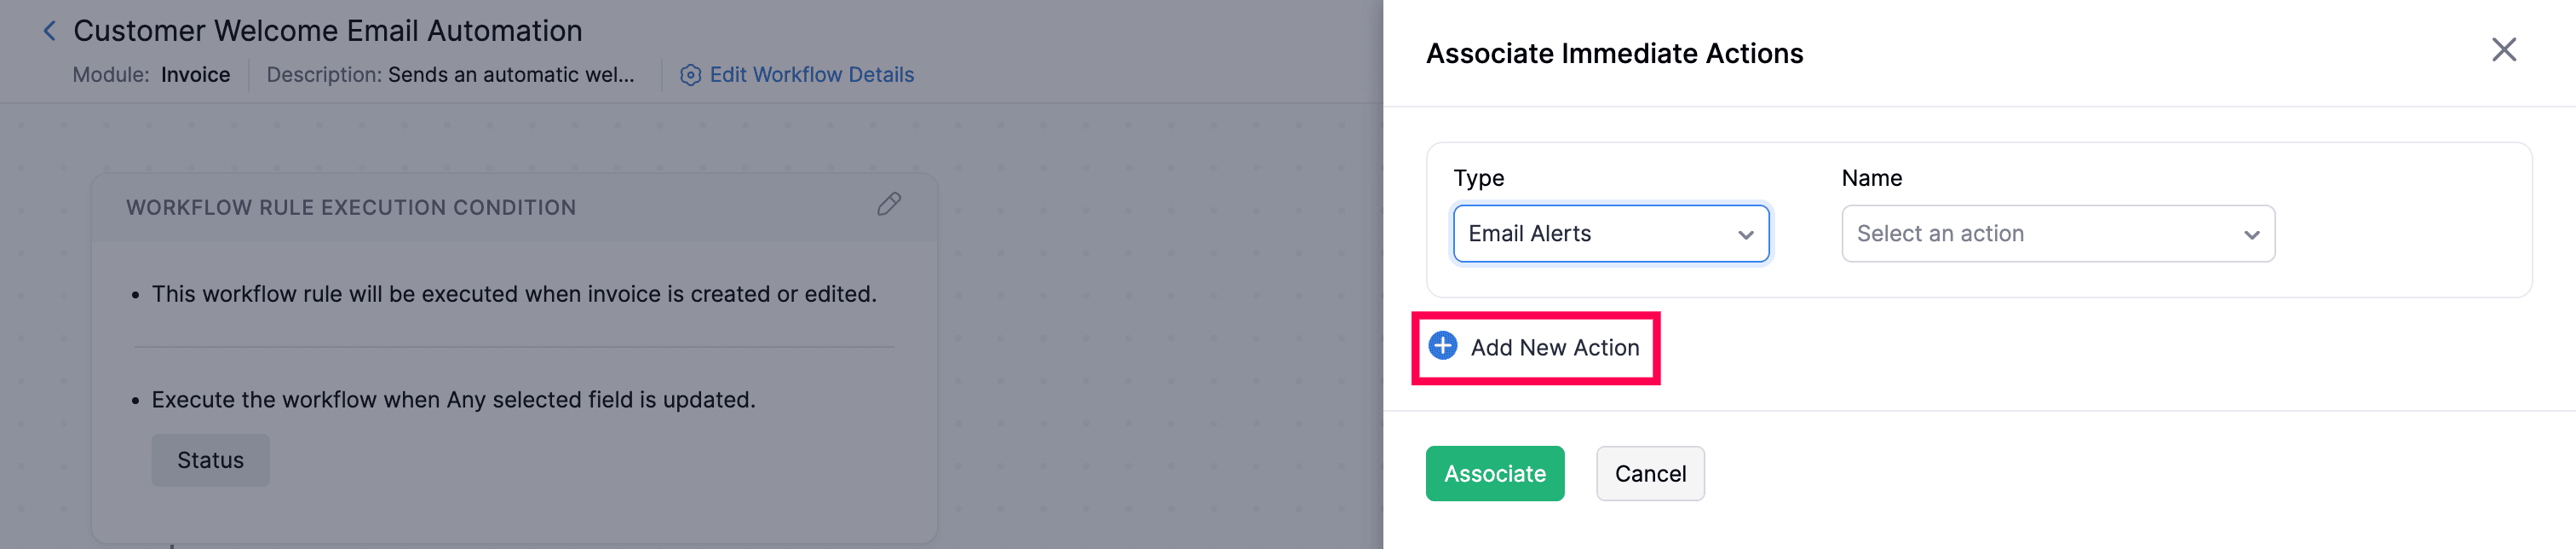
Task: Open Edit Workflow Details
Action: [x=810, y=74]
